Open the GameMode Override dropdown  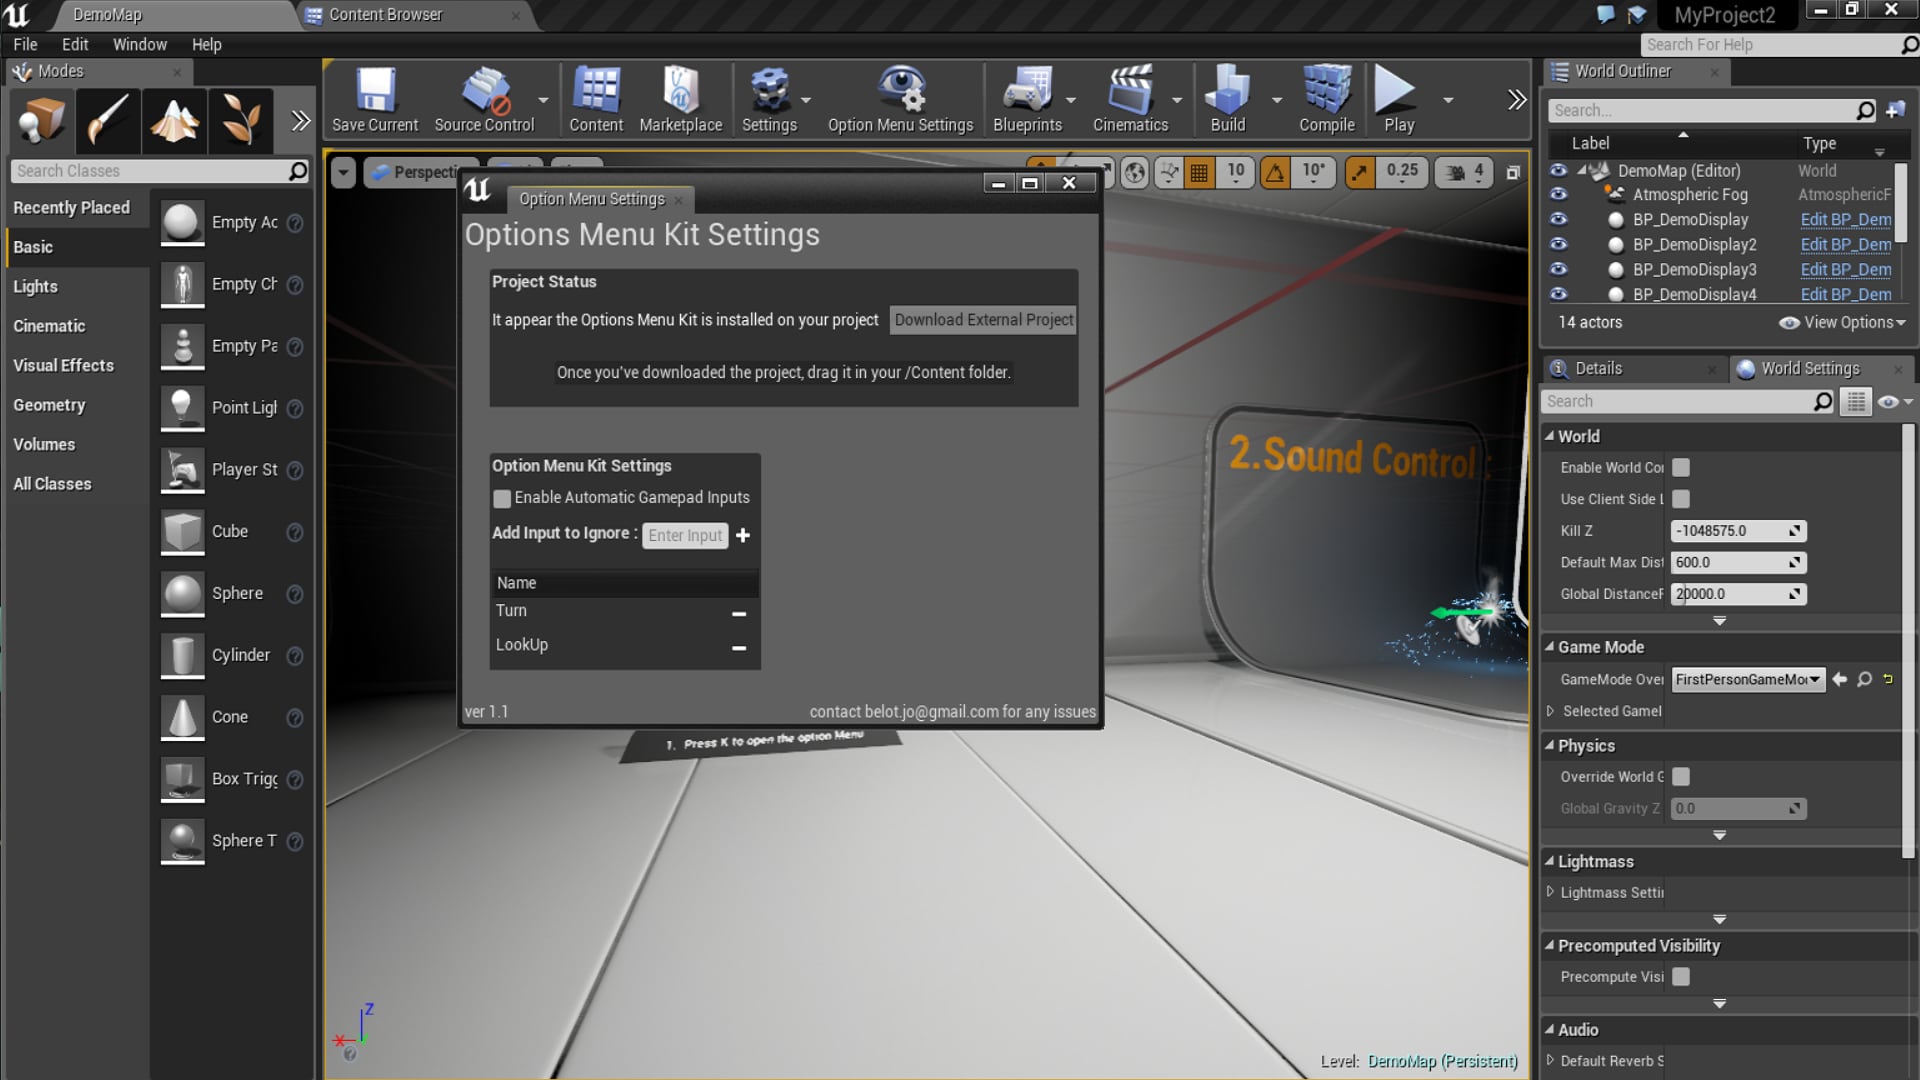1747,680
